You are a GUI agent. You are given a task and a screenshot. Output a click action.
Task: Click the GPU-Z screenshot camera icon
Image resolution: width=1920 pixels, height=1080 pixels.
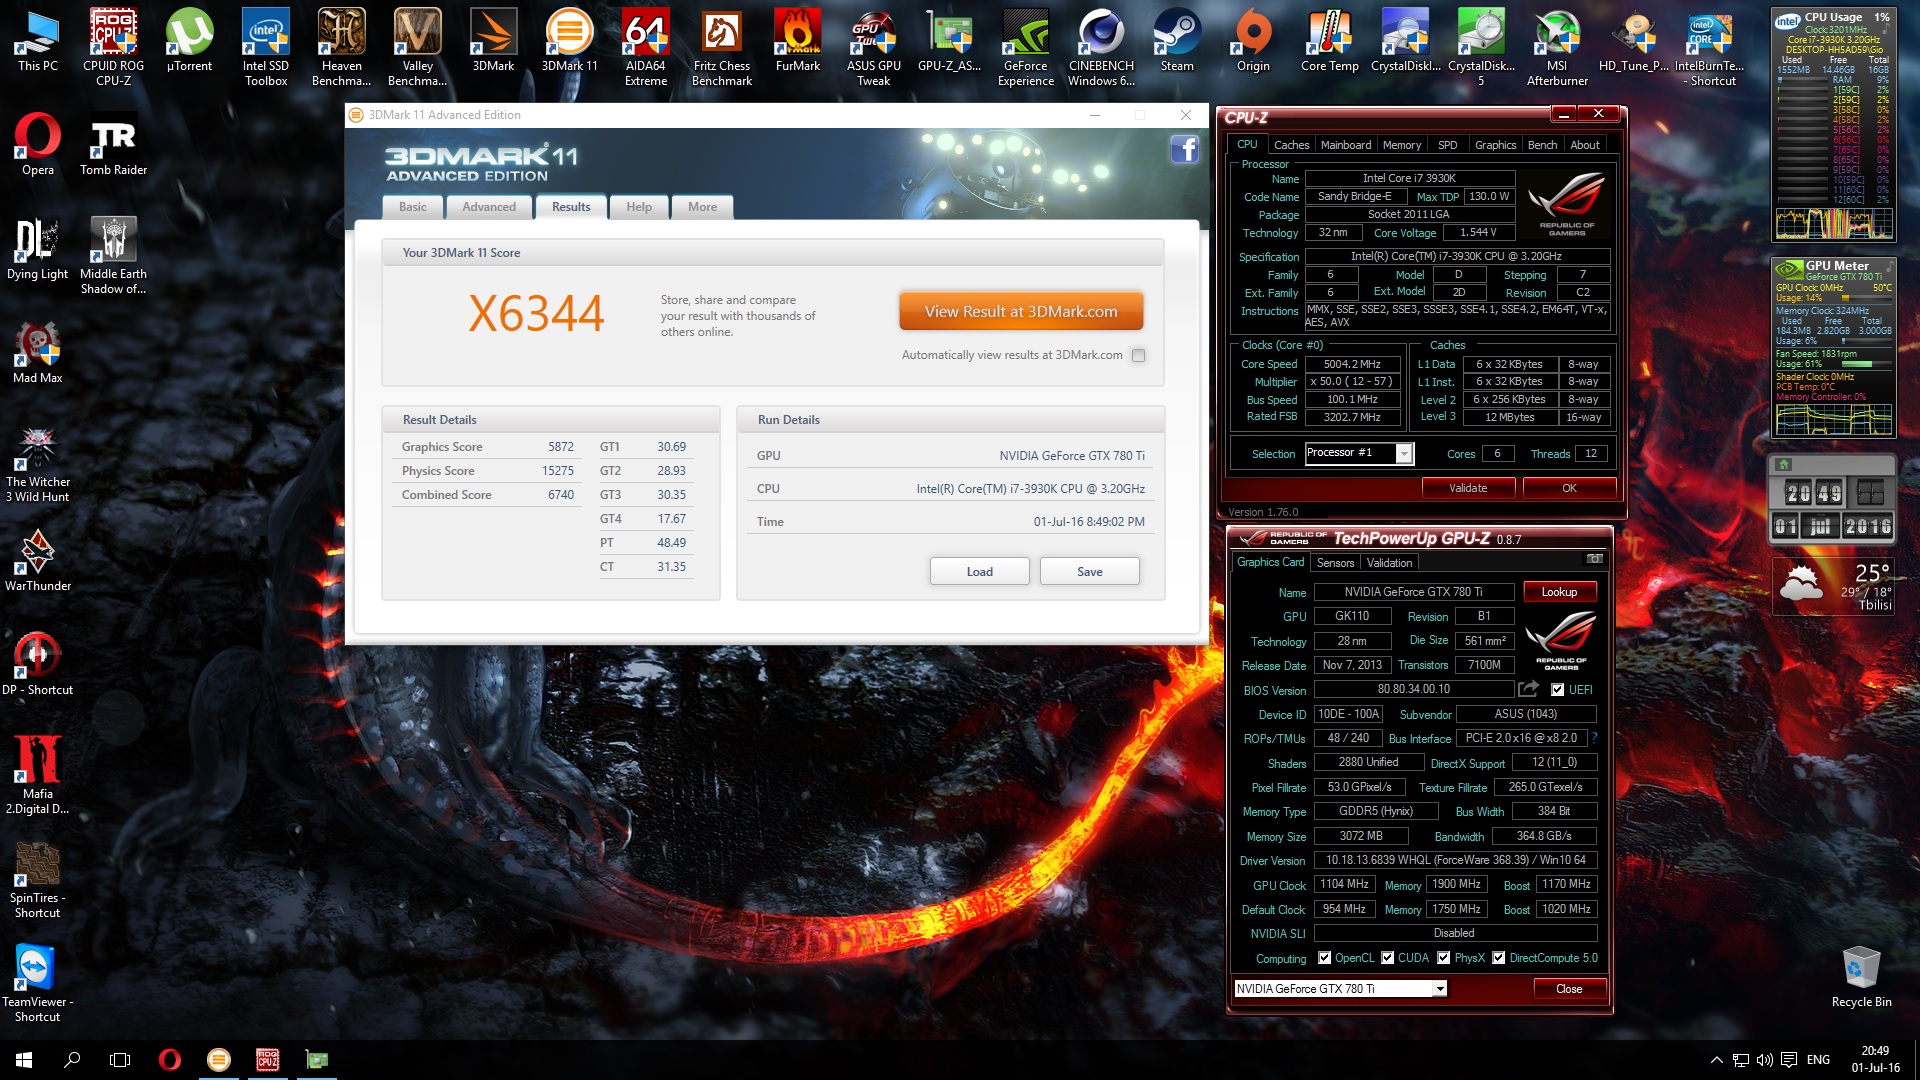point(1594,559)
